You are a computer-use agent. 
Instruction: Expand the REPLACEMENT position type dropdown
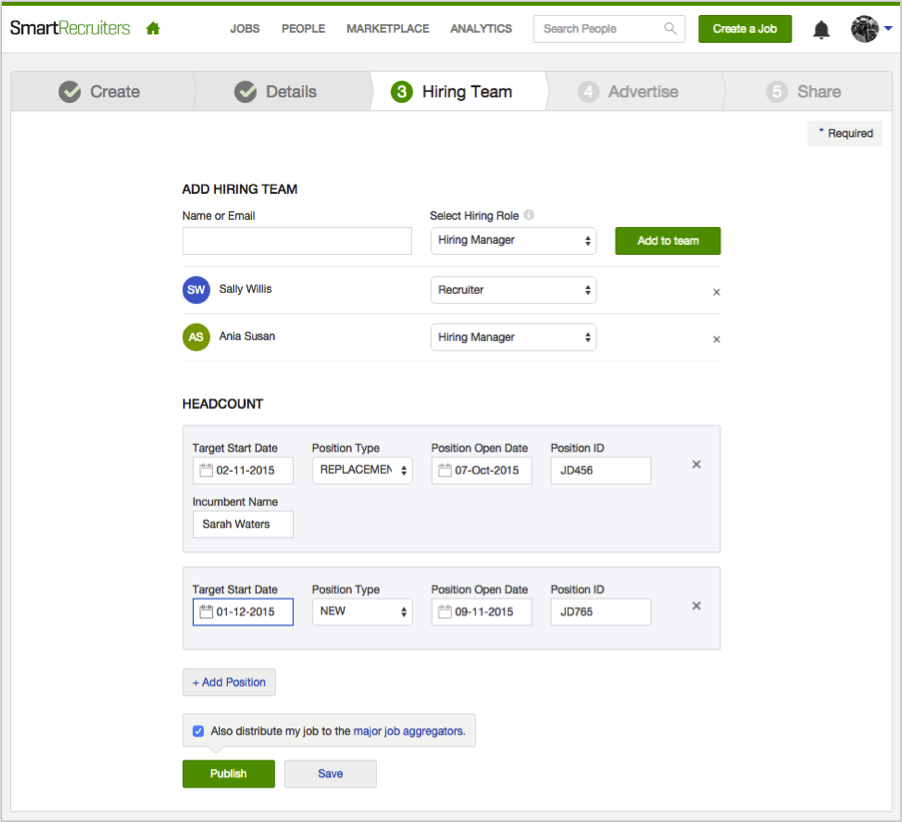(362, 470)
